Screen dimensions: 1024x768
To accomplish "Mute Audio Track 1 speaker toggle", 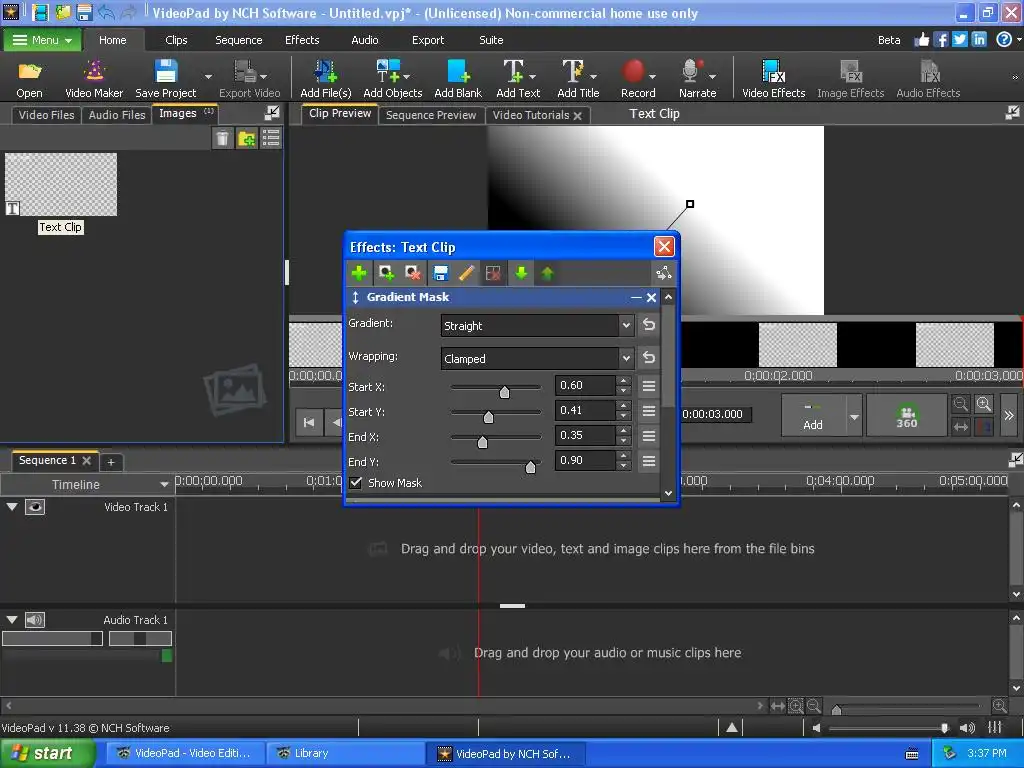I will [x=35, y=620].
